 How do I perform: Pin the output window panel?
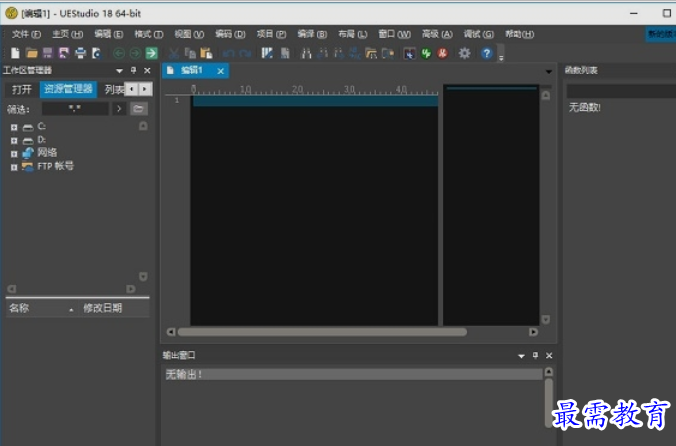535,356
